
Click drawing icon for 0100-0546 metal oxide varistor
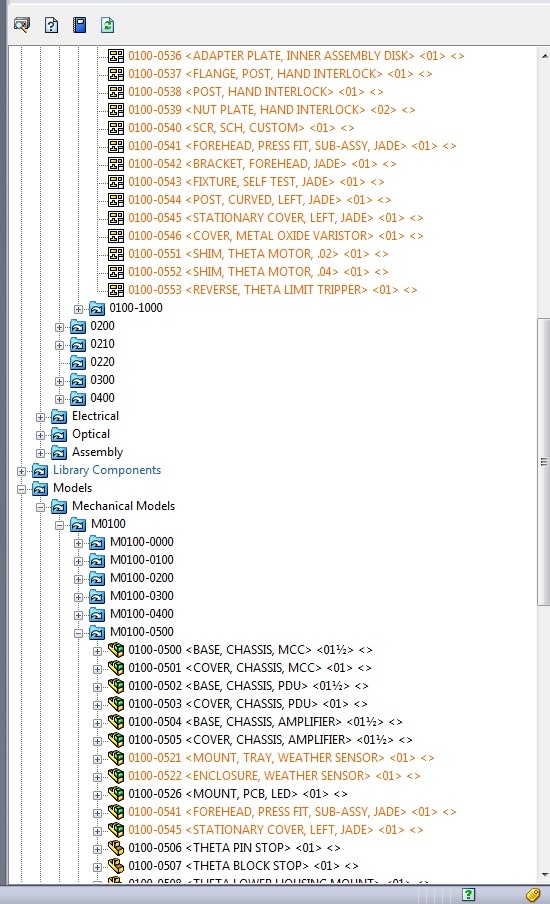coord(116,236)
